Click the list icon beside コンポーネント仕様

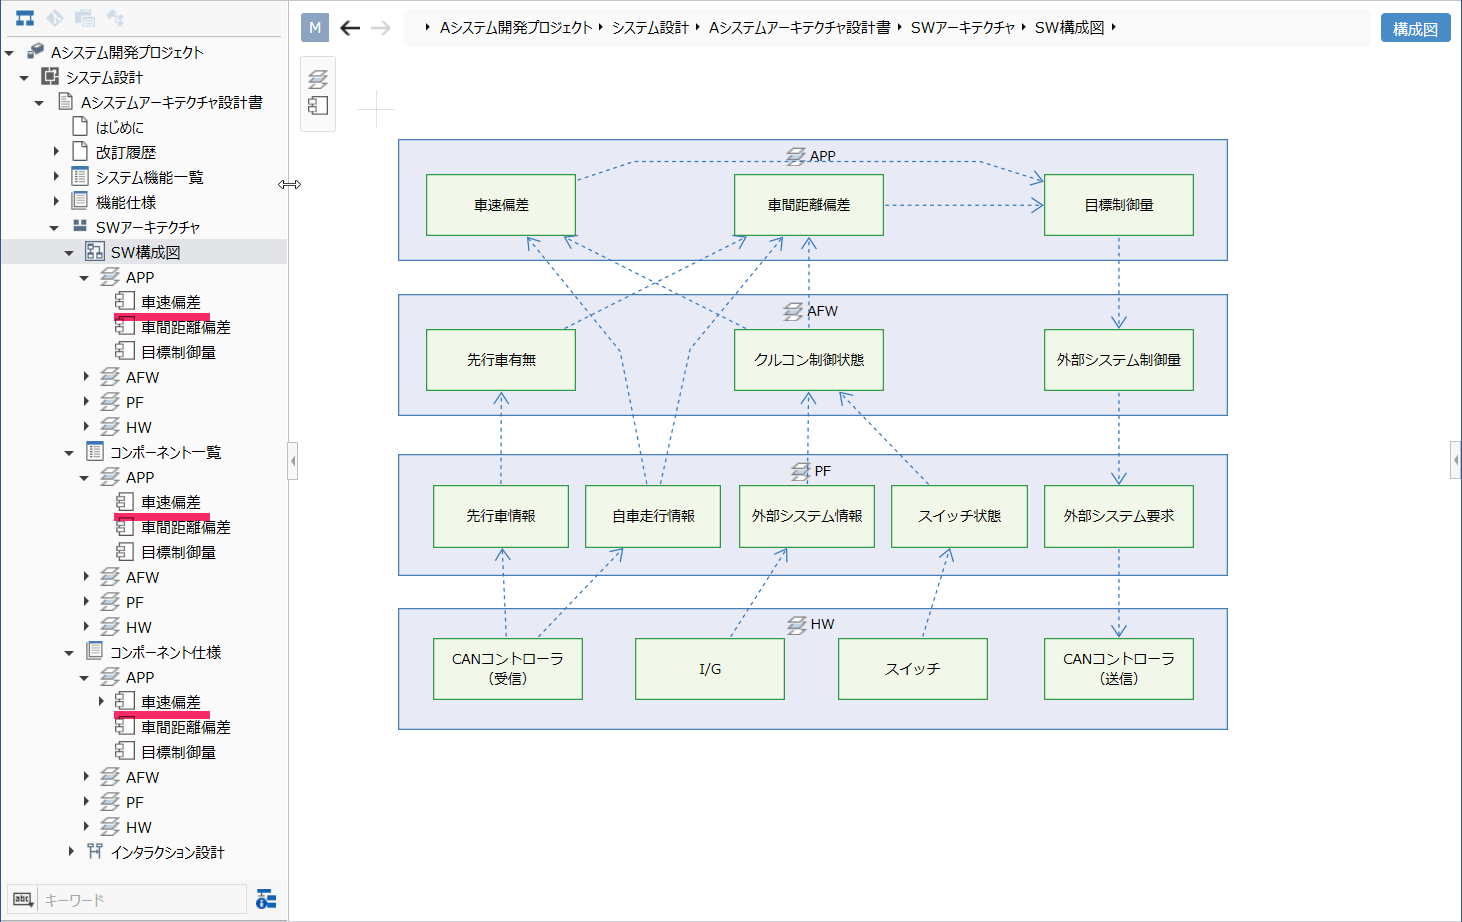click(95, 651)
